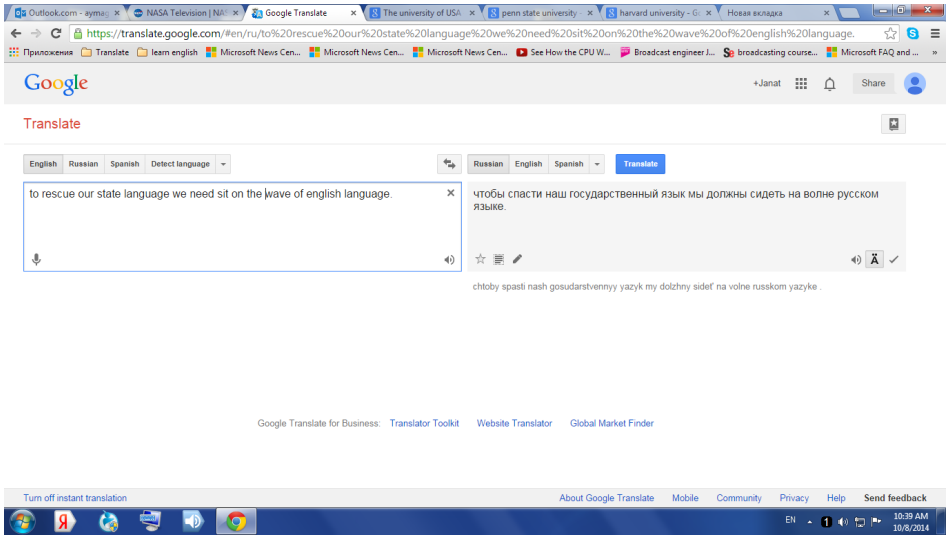This screenshot has height=541, width=947.
Task: Open the Приложения apps shortcut
Action: pyautogui.click(x=42, y=53)
